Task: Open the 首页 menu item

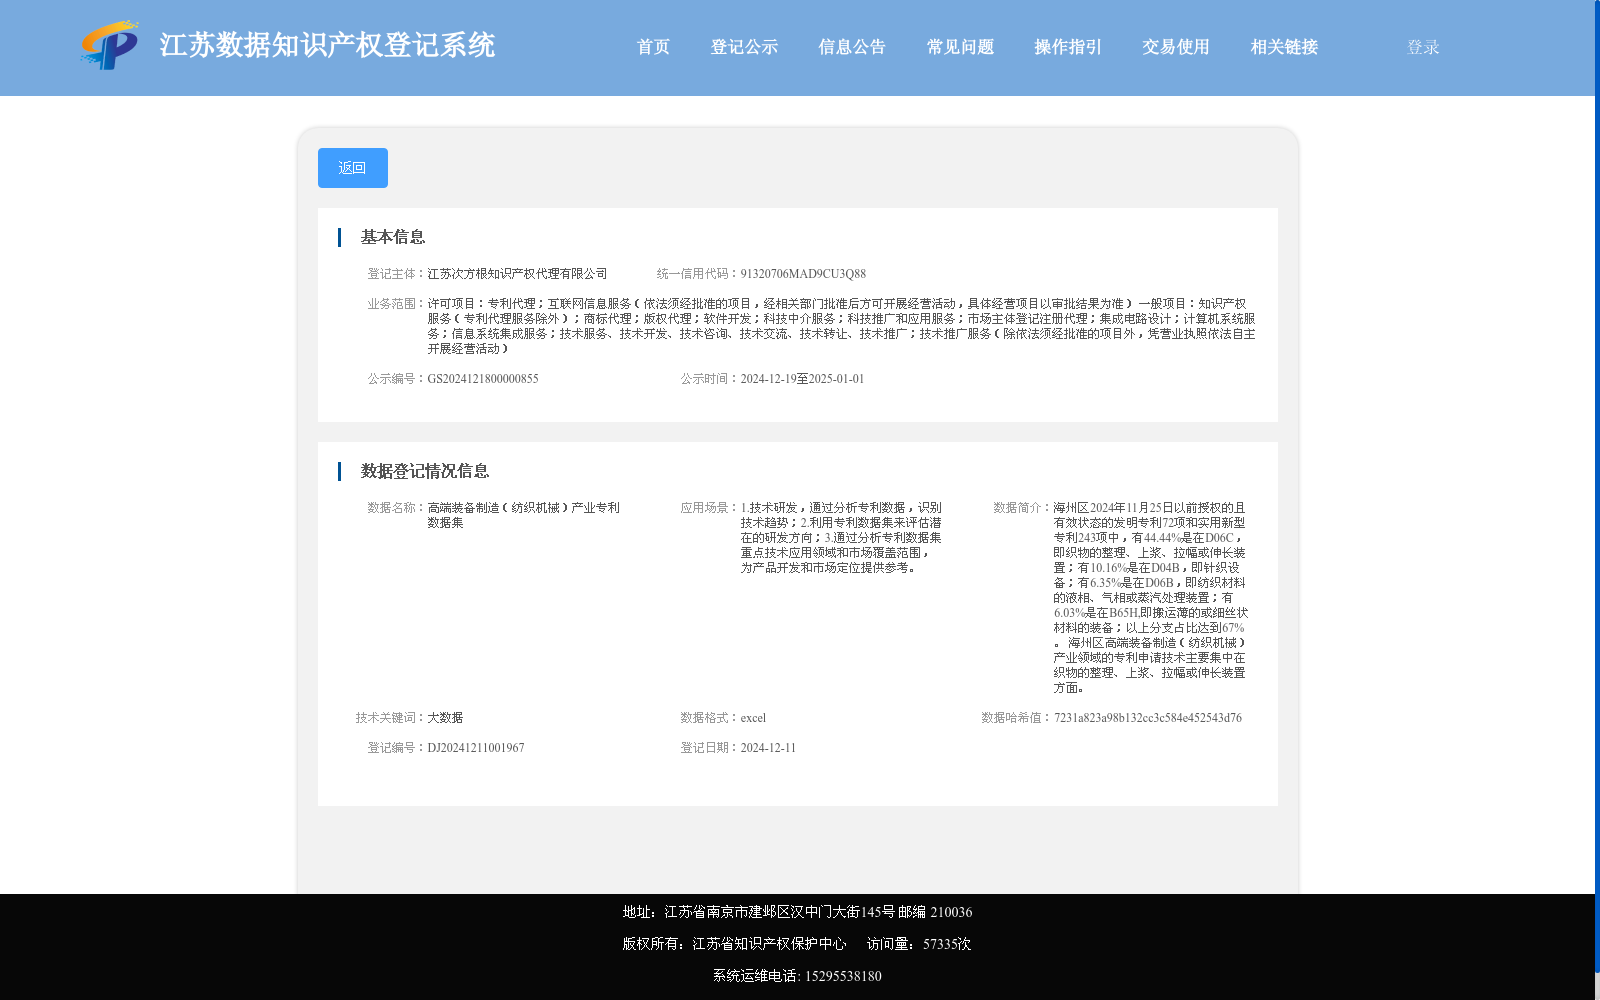Action: [653, 47]
